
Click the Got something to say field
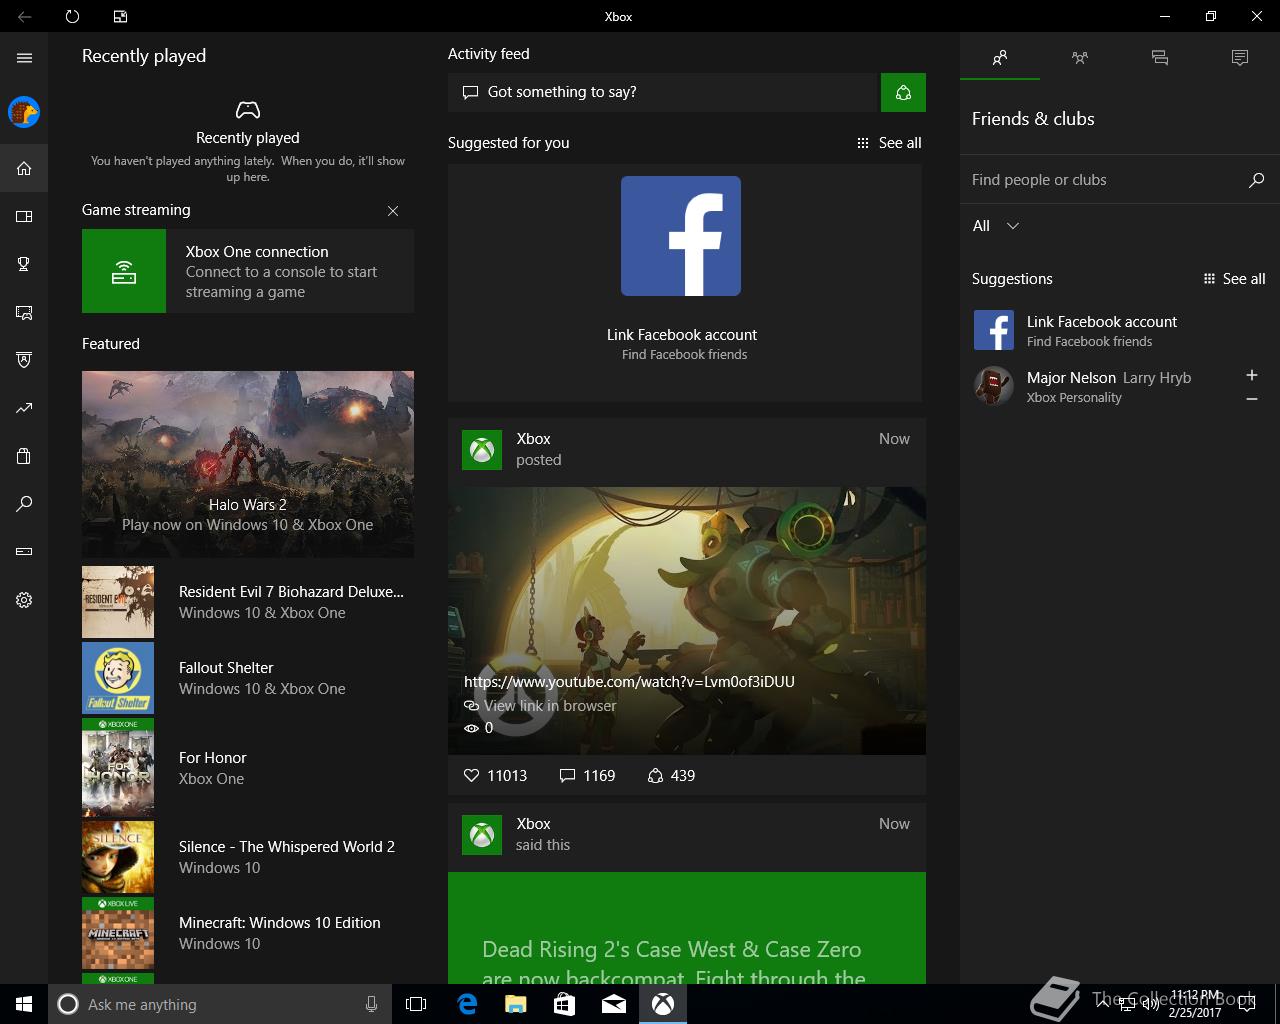point(662,92)
